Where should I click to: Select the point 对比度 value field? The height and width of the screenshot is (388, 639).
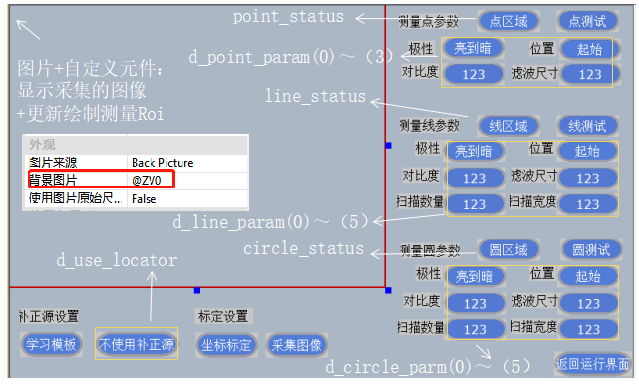pos(474,74)
